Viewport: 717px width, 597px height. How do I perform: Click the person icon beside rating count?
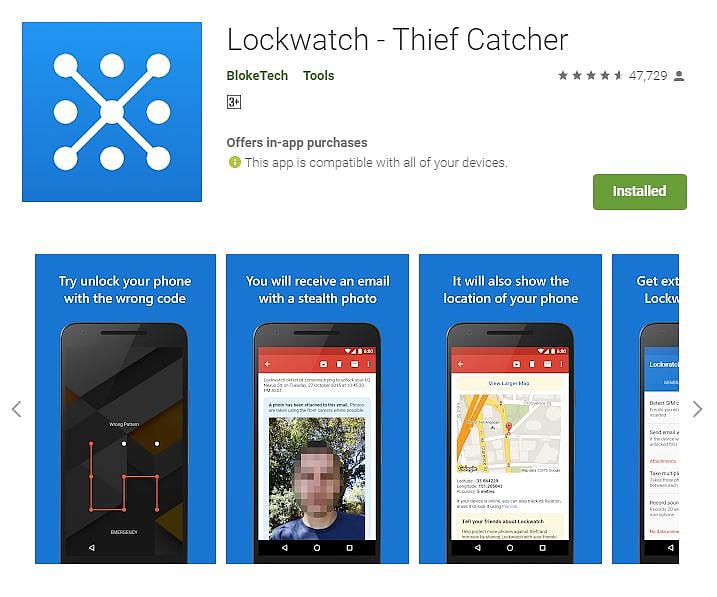pos(679,76)
